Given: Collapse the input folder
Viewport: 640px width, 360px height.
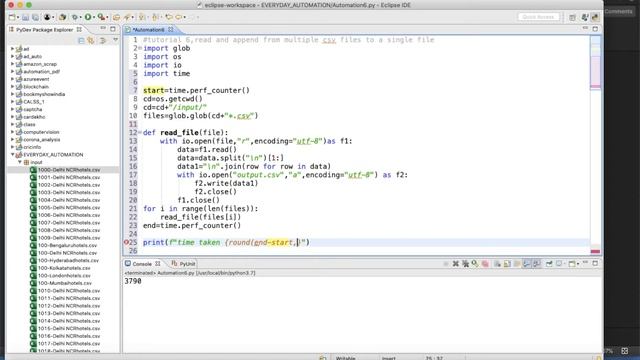Looking at the screenshot, I should pos(20,162).
